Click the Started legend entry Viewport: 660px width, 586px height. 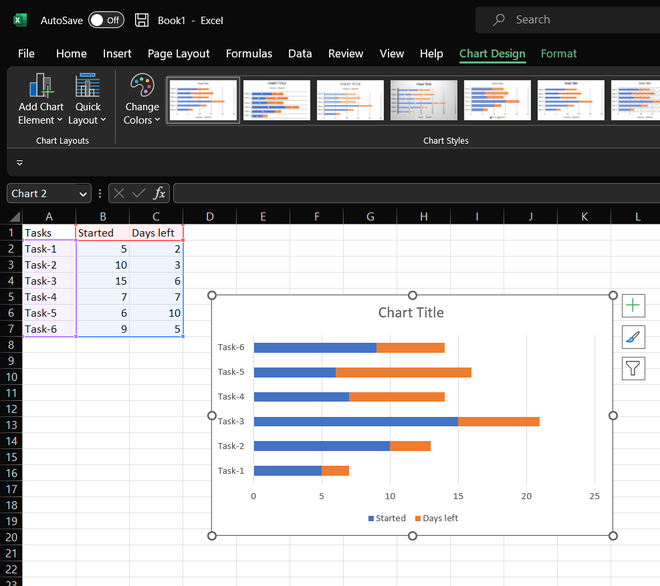tap(387, 518)
